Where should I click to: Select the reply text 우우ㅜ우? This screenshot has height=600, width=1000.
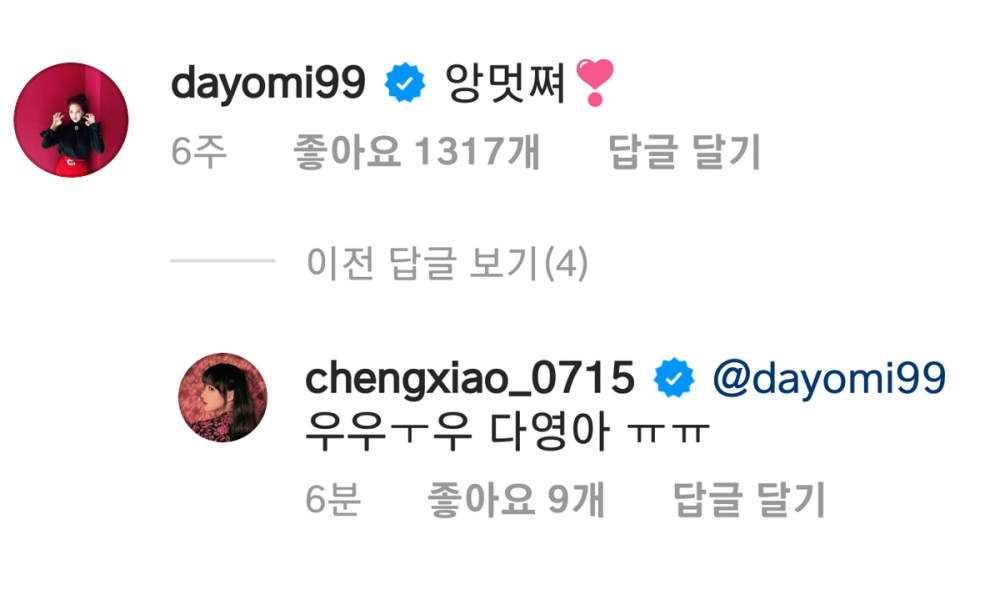coord(388,432)
